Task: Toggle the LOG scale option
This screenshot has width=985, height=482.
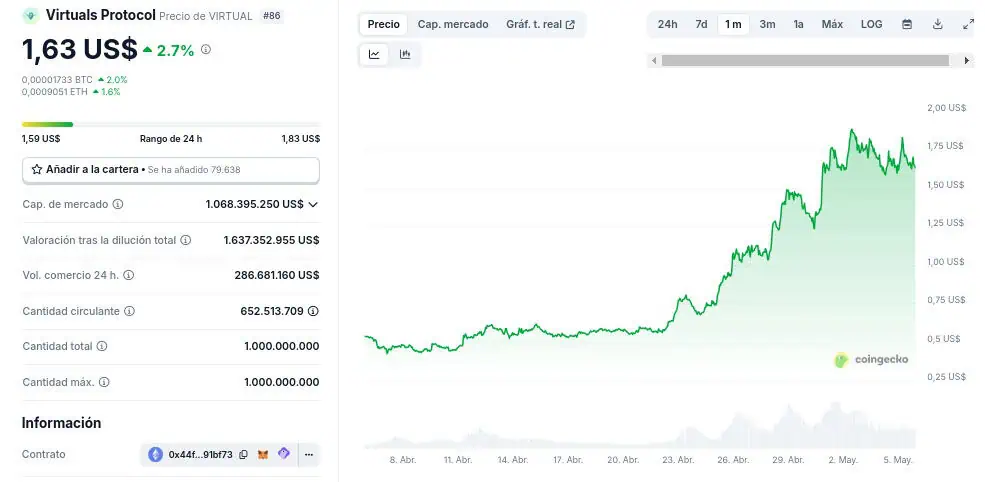Action: [871, 24]
